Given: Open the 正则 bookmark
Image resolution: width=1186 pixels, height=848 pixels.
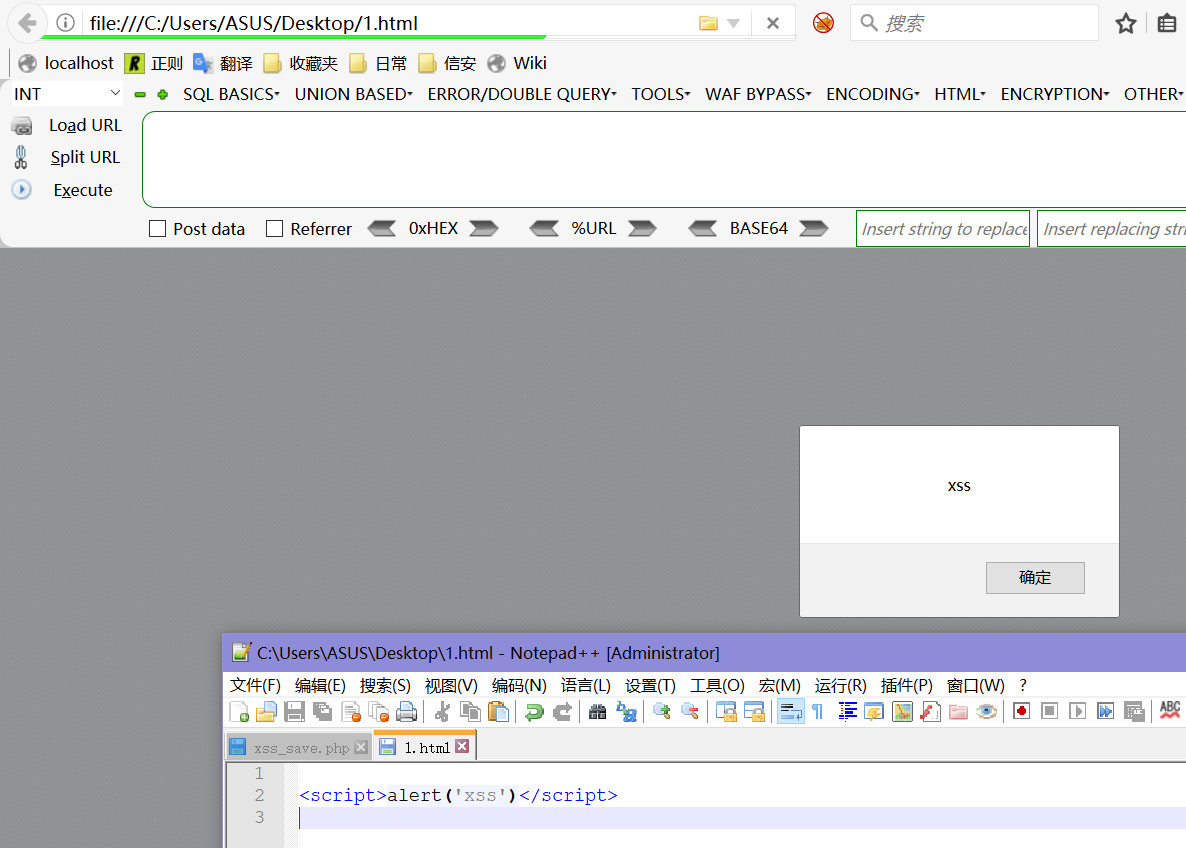Looking at the screenshot, I should tap(154, 64).
